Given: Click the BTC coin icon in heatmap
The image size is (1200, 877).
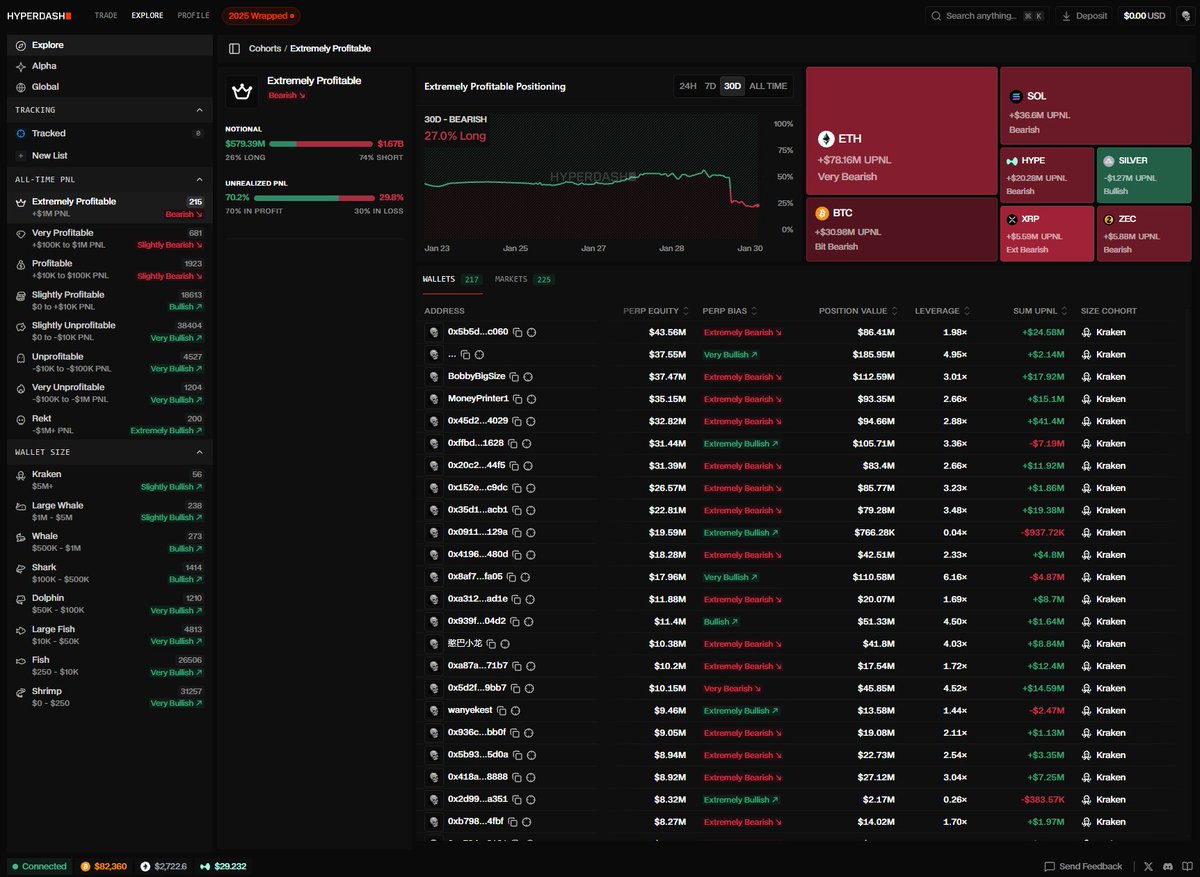Looking at the screenshot, I should pos(822,213).
